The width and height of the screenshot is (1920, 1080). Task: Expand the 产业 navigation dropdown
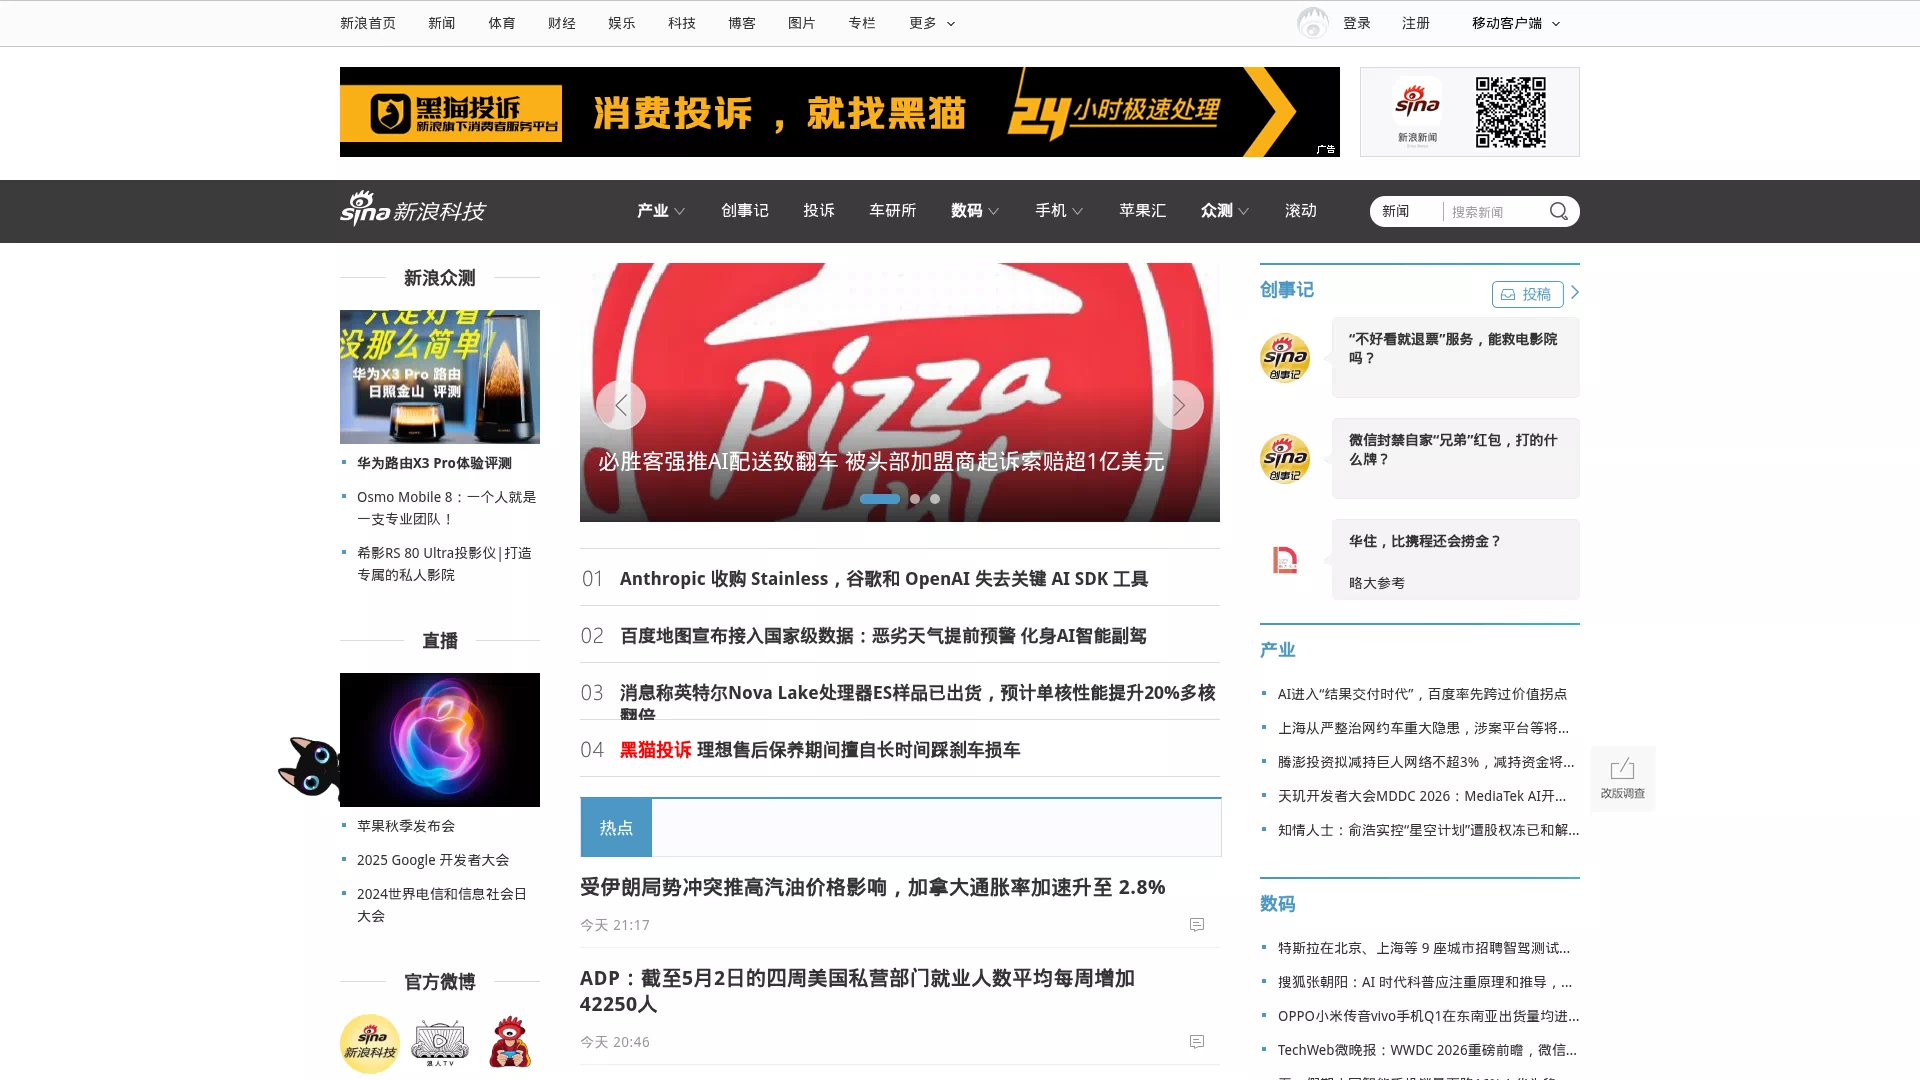tap(661, 211)
